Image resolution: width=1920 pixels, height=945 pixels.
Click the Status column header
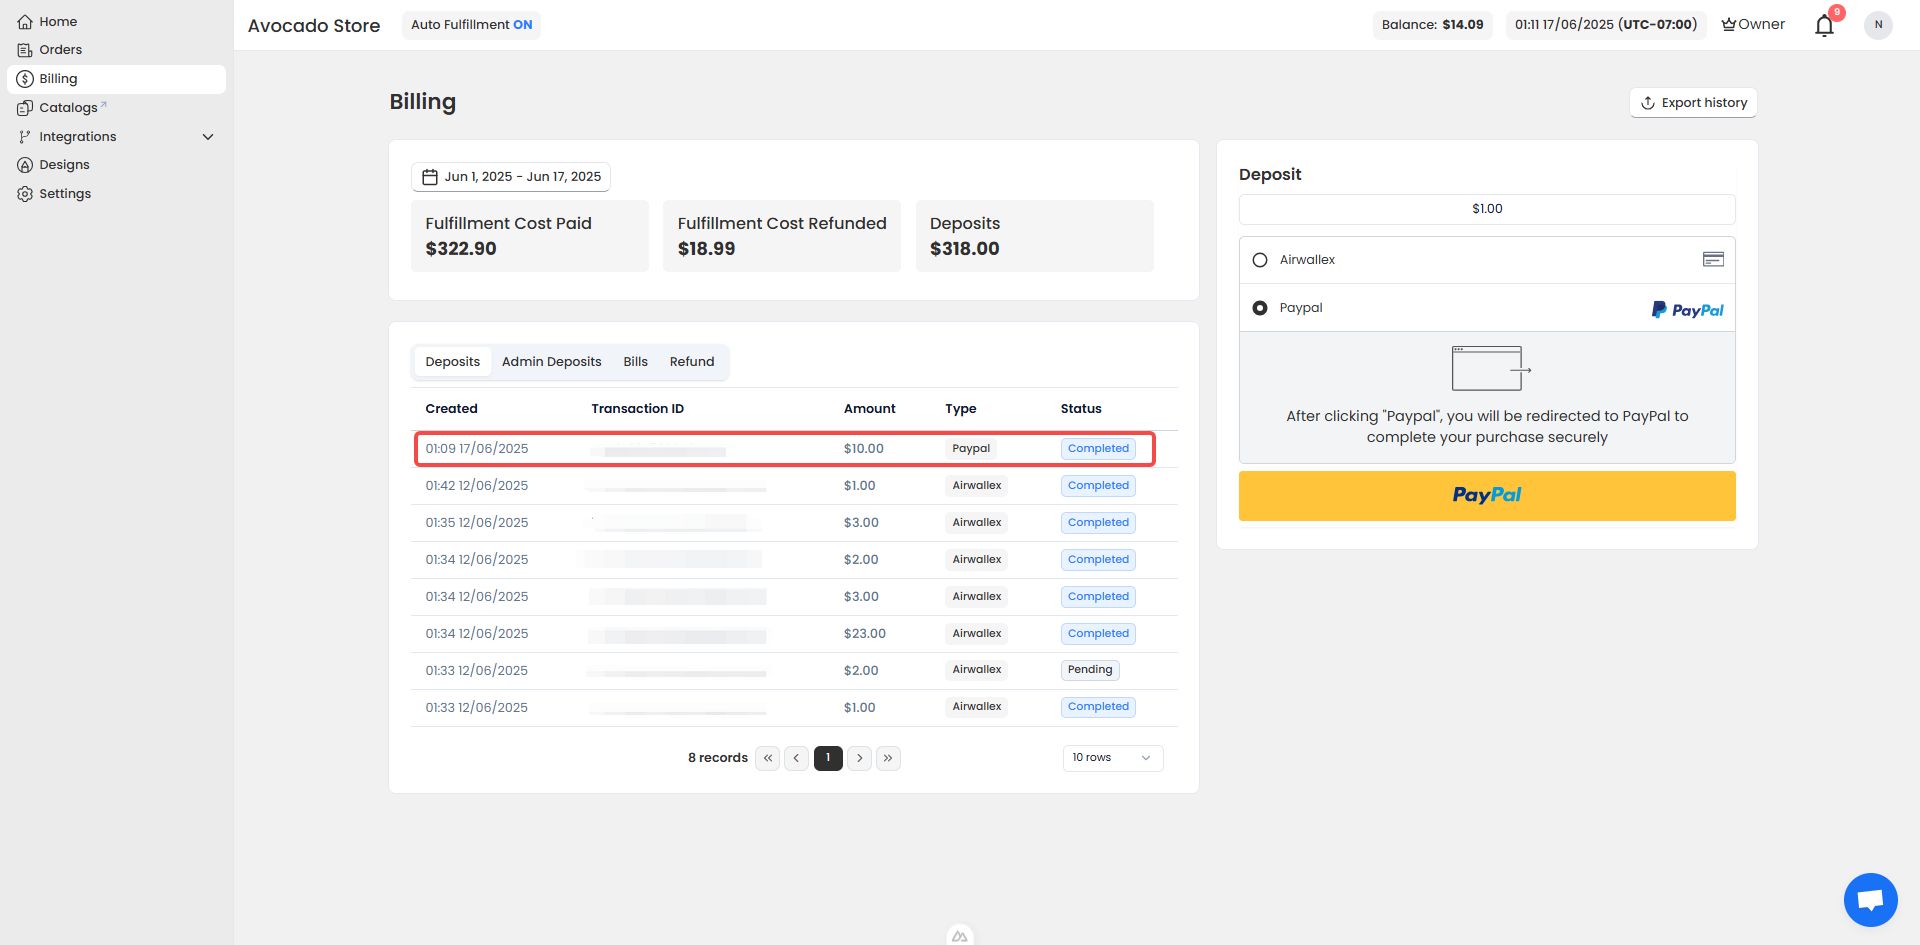[x=1081, y=409]
